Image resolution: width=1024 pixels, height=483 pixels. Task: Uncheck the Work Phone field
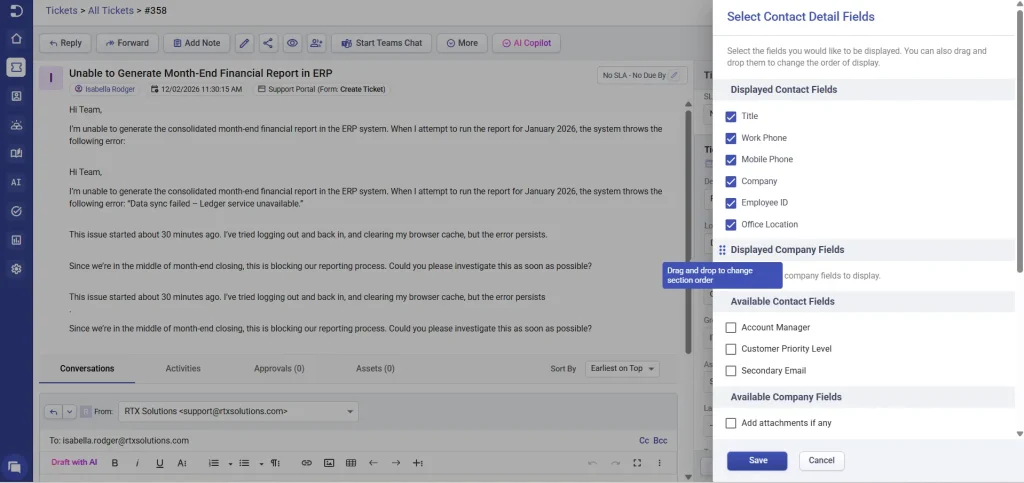[731, 138]
